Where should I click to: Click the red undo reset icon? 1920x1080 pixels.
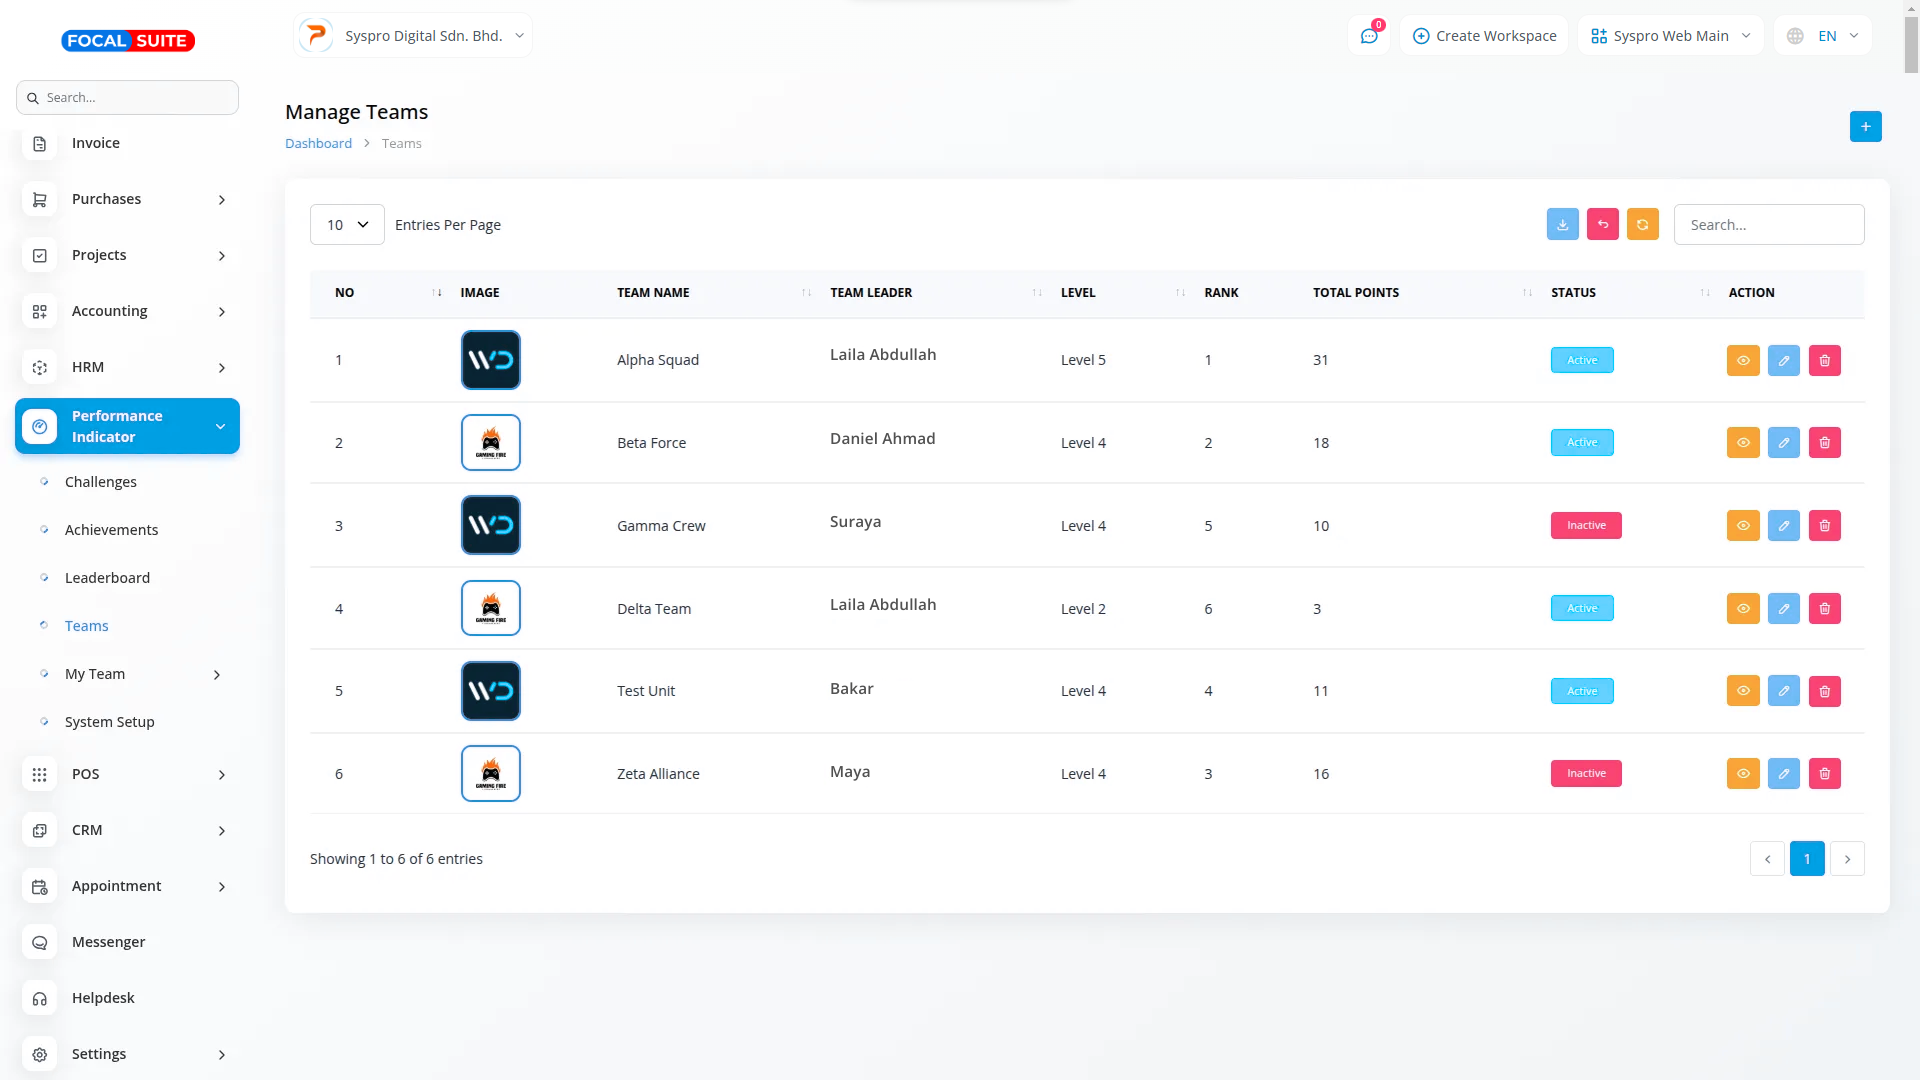pos(1602,225)
